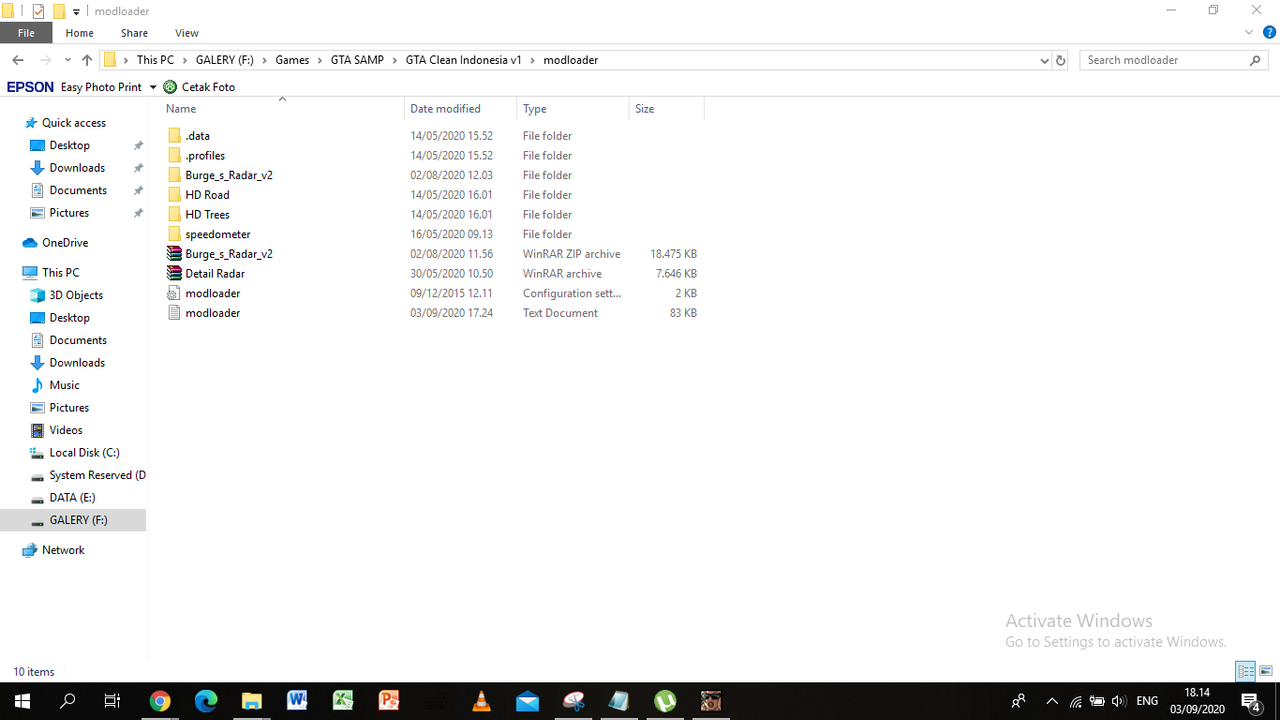The height and width of the screenshot is (720, 1280).
Task: Click the Cetak Foto button
Action: (x=199, y=87)
